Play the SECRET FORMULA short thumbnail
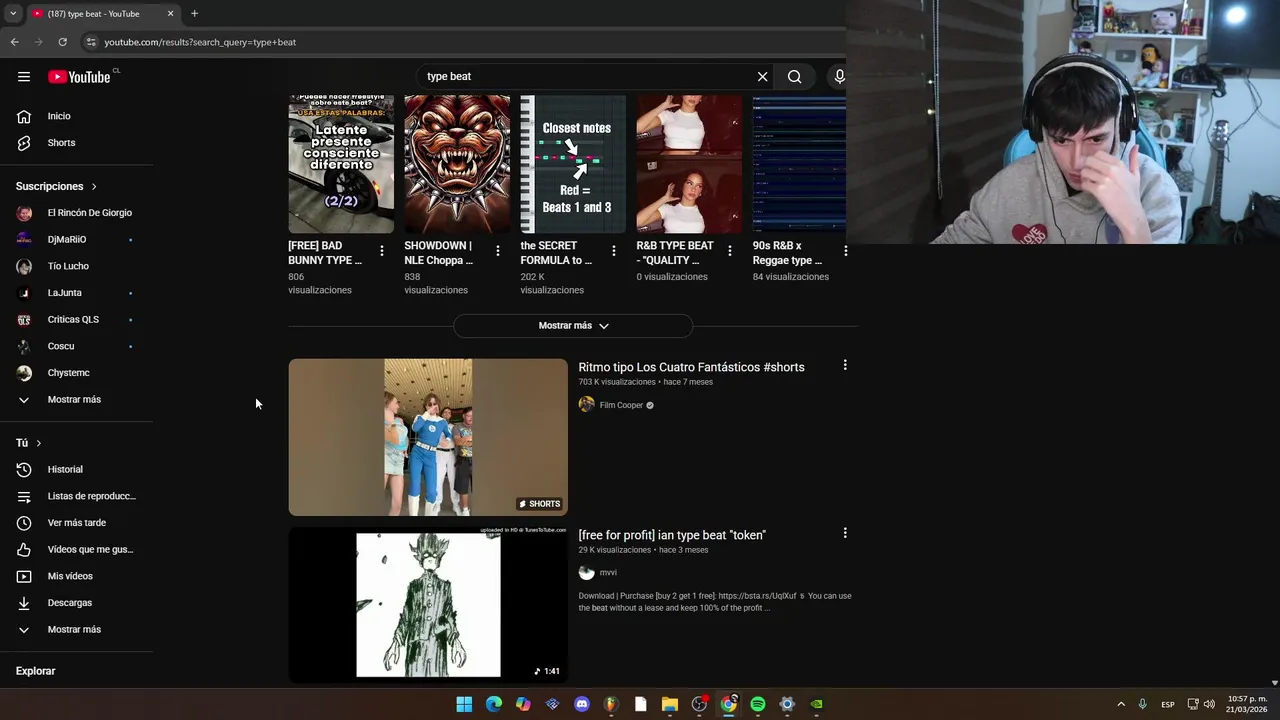 [x=573, y=164]
